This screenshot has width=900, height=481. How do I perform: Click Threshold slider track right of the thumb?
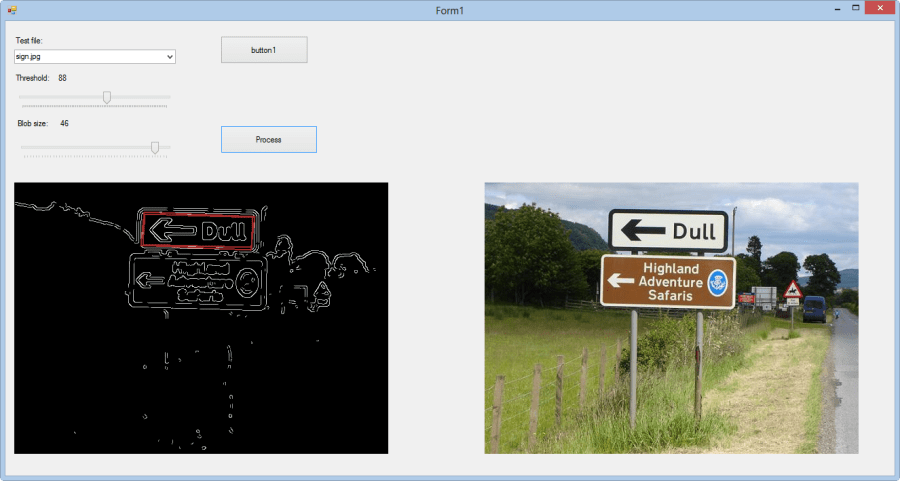coord(140,97)
